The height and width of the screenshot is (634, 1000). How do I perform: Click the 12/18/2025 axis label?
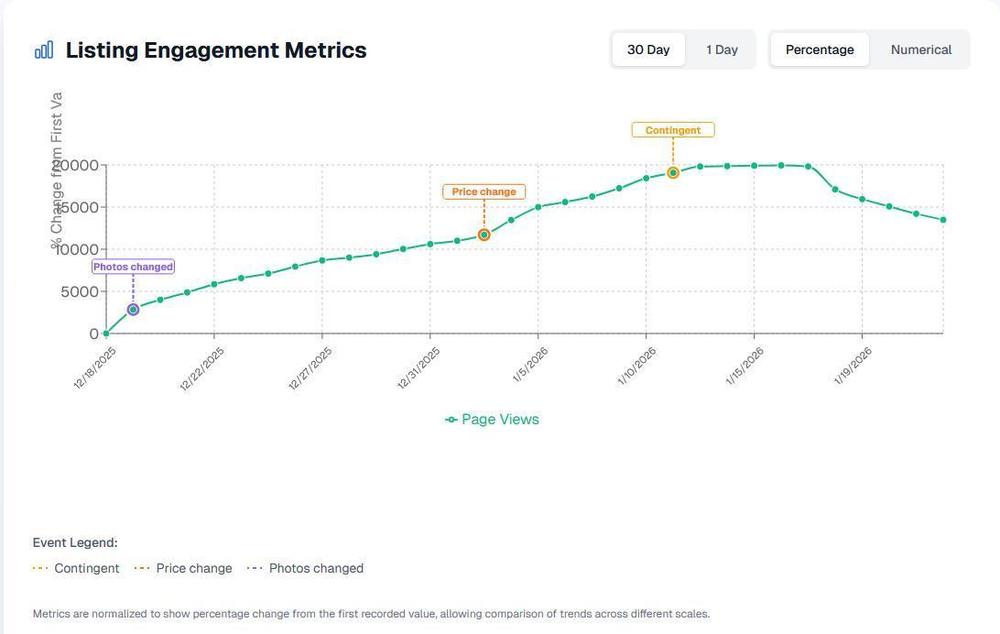94,364
